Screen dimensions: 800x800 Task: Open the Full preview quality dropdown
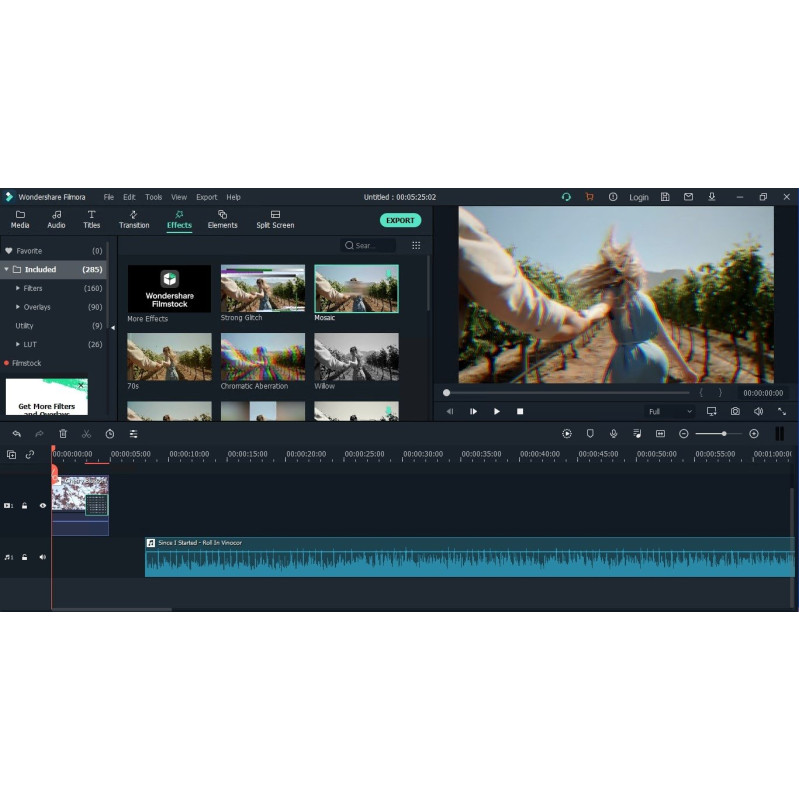669,411
